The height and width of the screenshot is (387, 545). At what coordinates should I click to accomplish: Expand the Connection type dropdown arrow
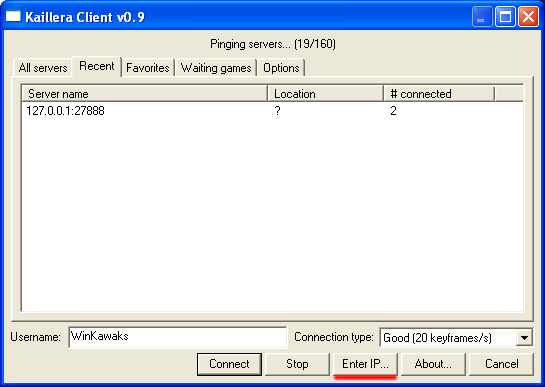(524, 337)
